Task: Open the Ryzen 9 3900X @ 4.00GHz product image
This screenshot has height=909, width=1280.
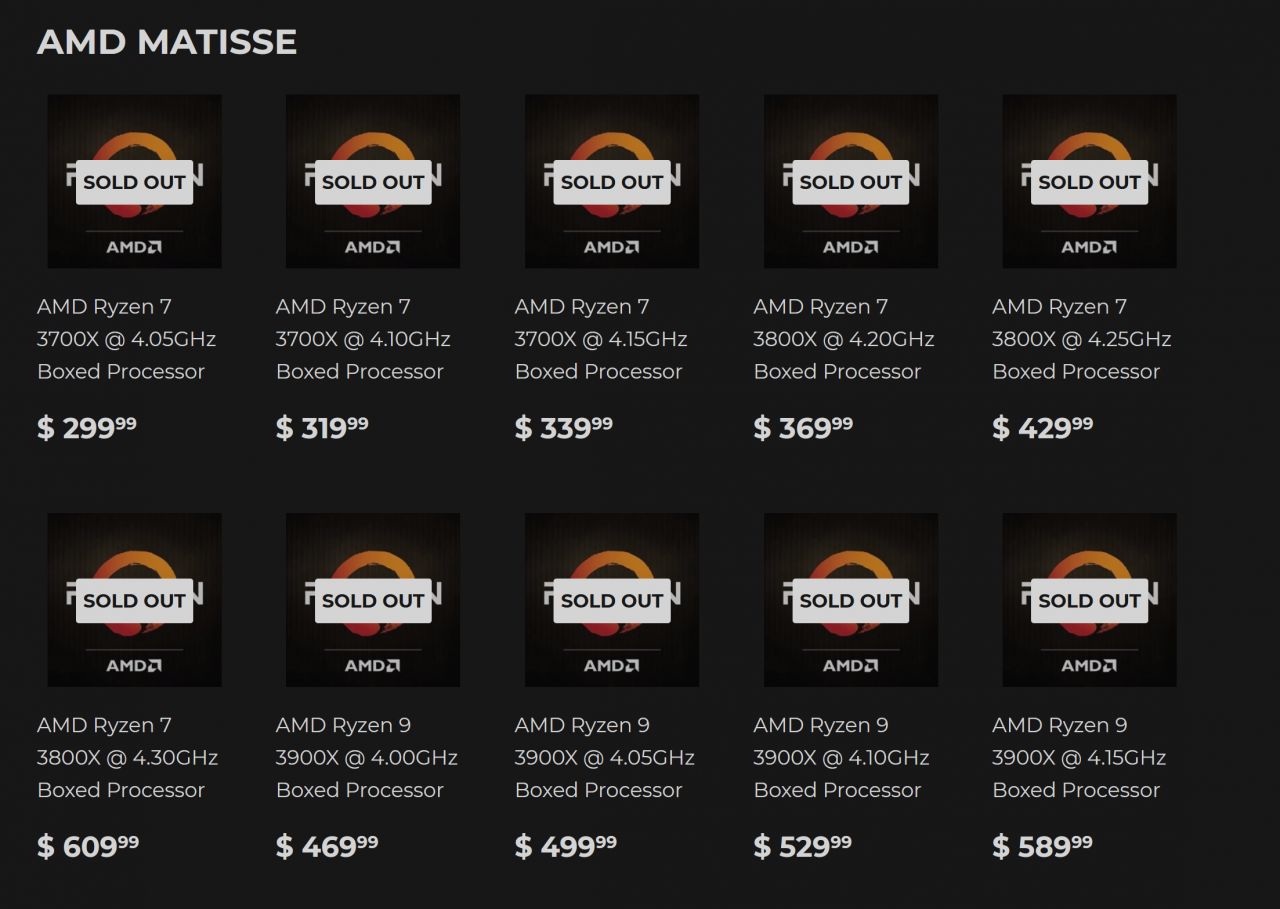Action: 373,600
